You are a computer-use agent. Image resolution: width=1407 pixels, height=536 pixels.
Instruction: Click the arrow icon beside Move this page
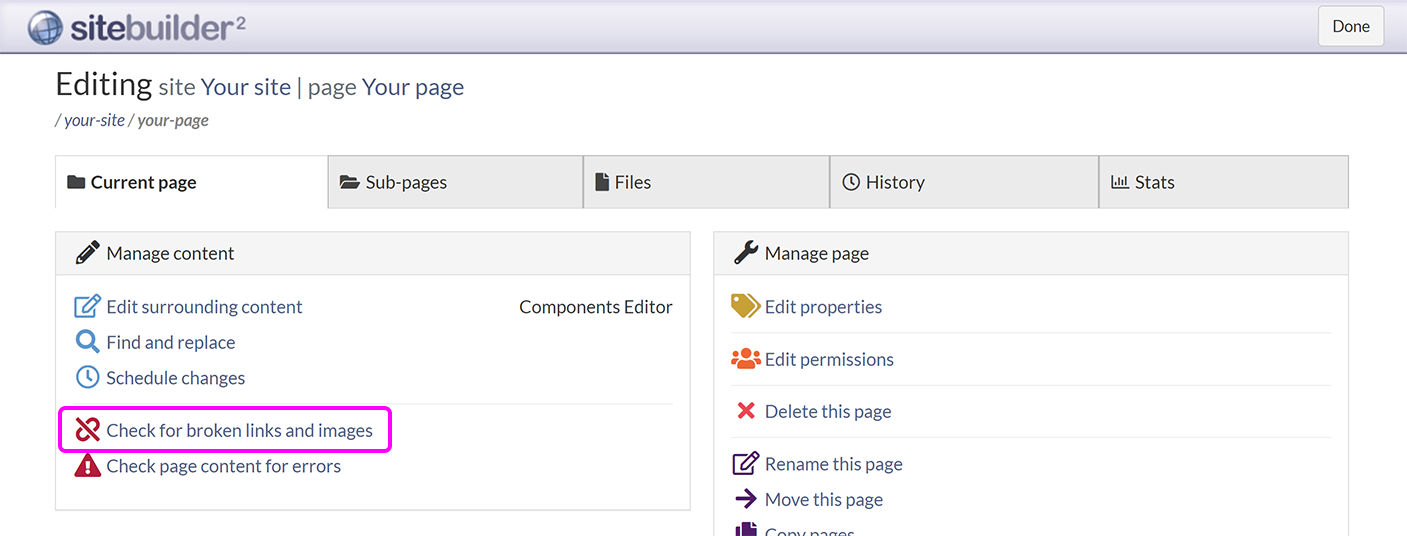[745, 499]
